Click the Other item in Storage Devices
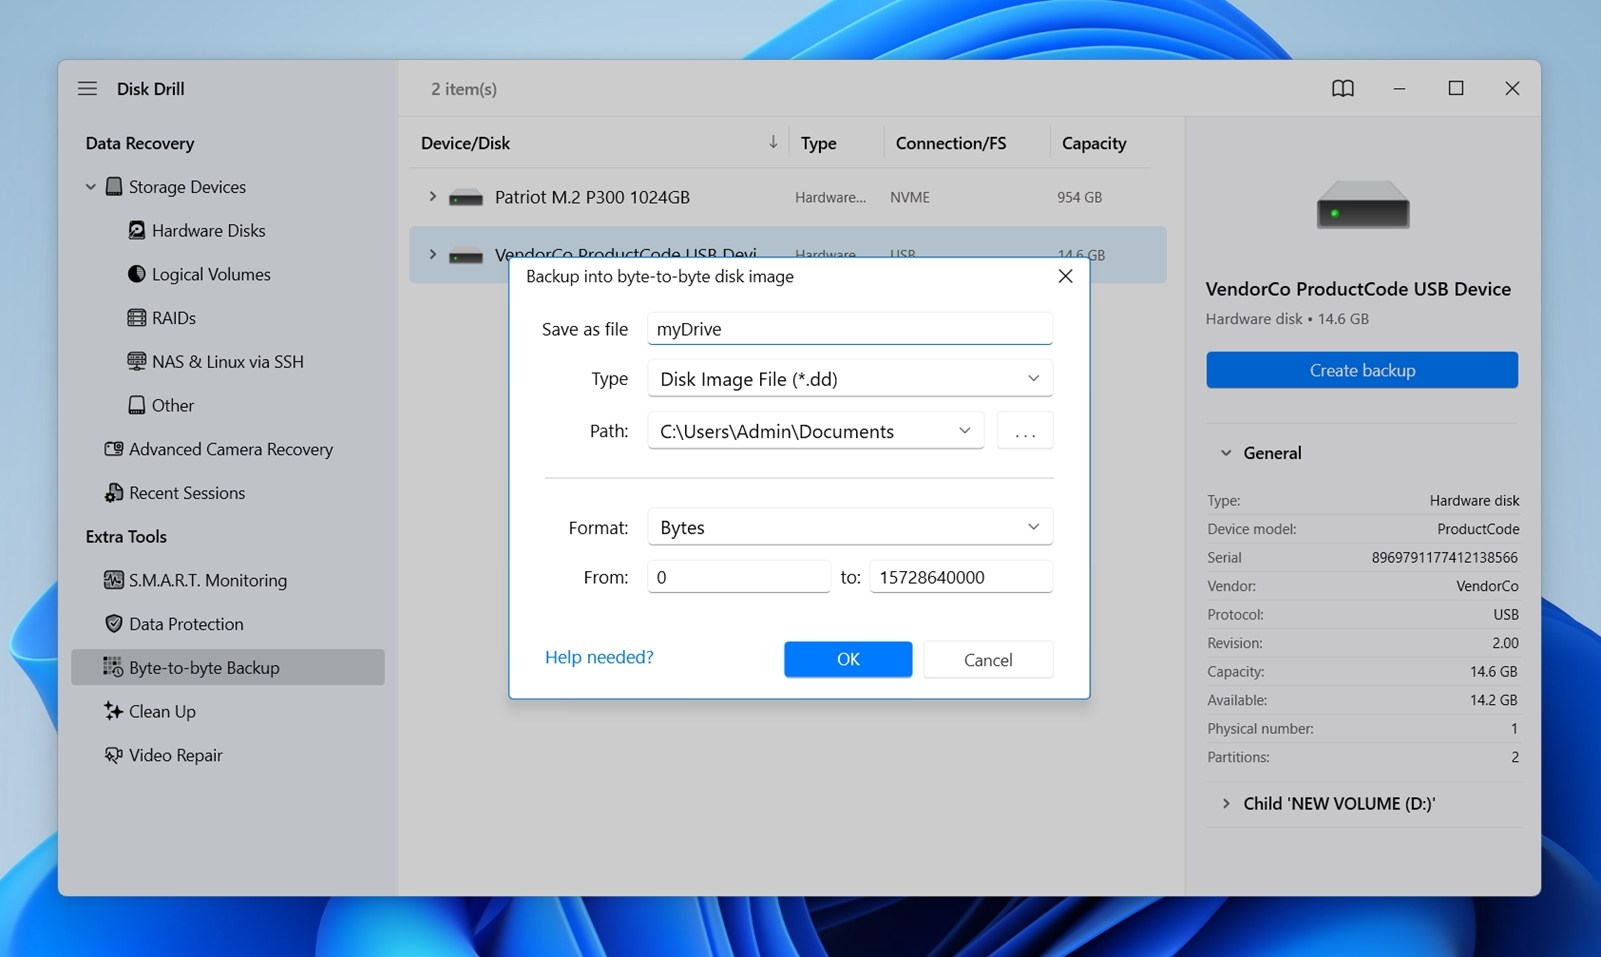 tap(173, 405)
